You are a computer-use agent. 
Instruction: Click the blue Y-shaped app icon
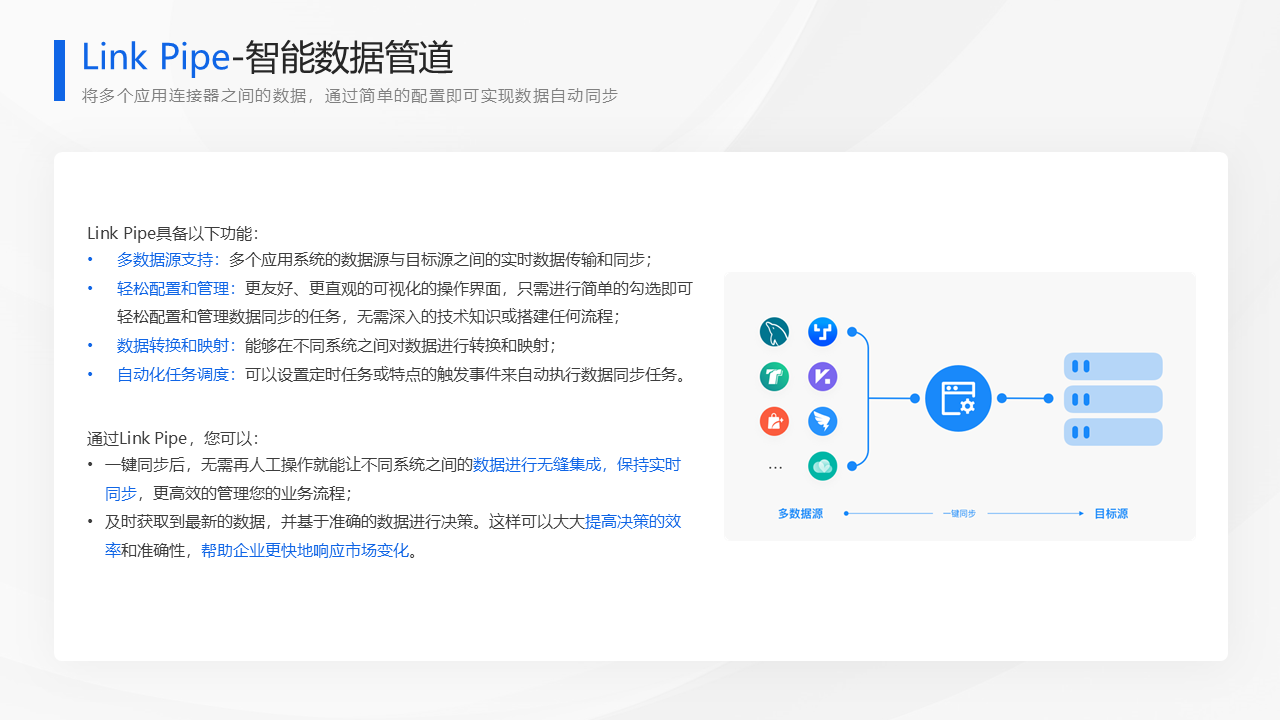[822, 332]
